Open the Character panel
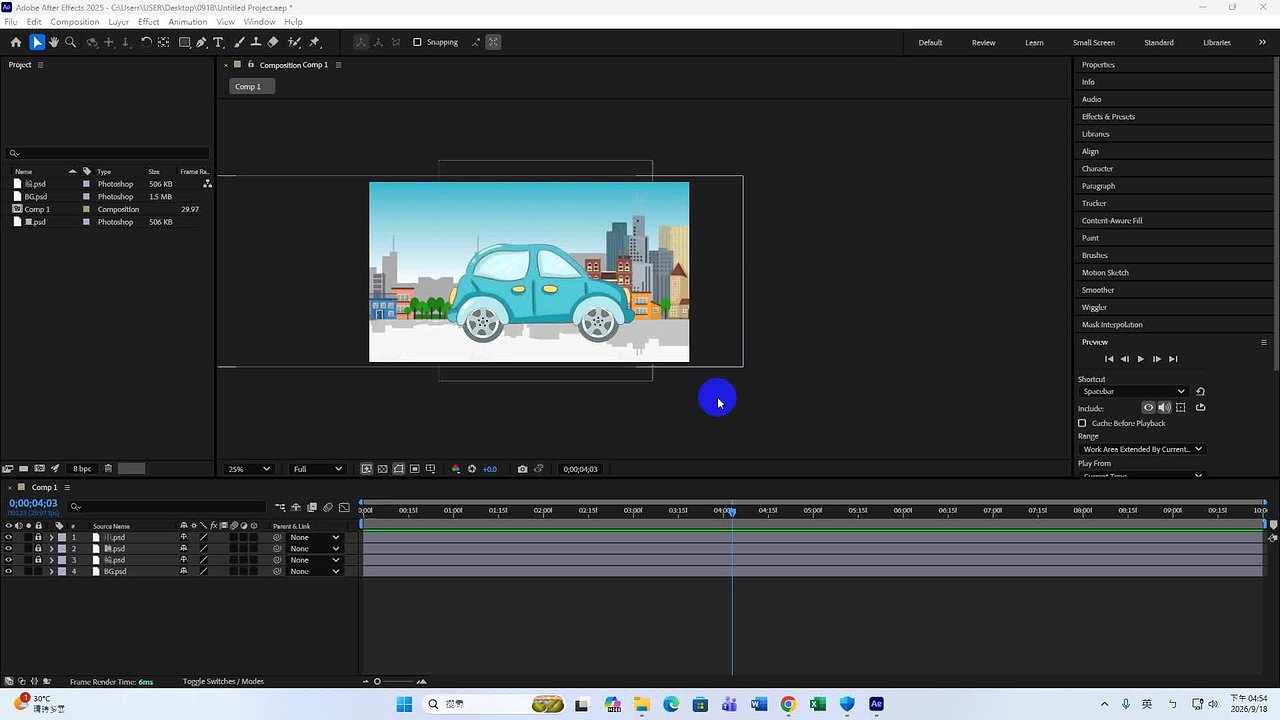 click(x=1097, y=168)
